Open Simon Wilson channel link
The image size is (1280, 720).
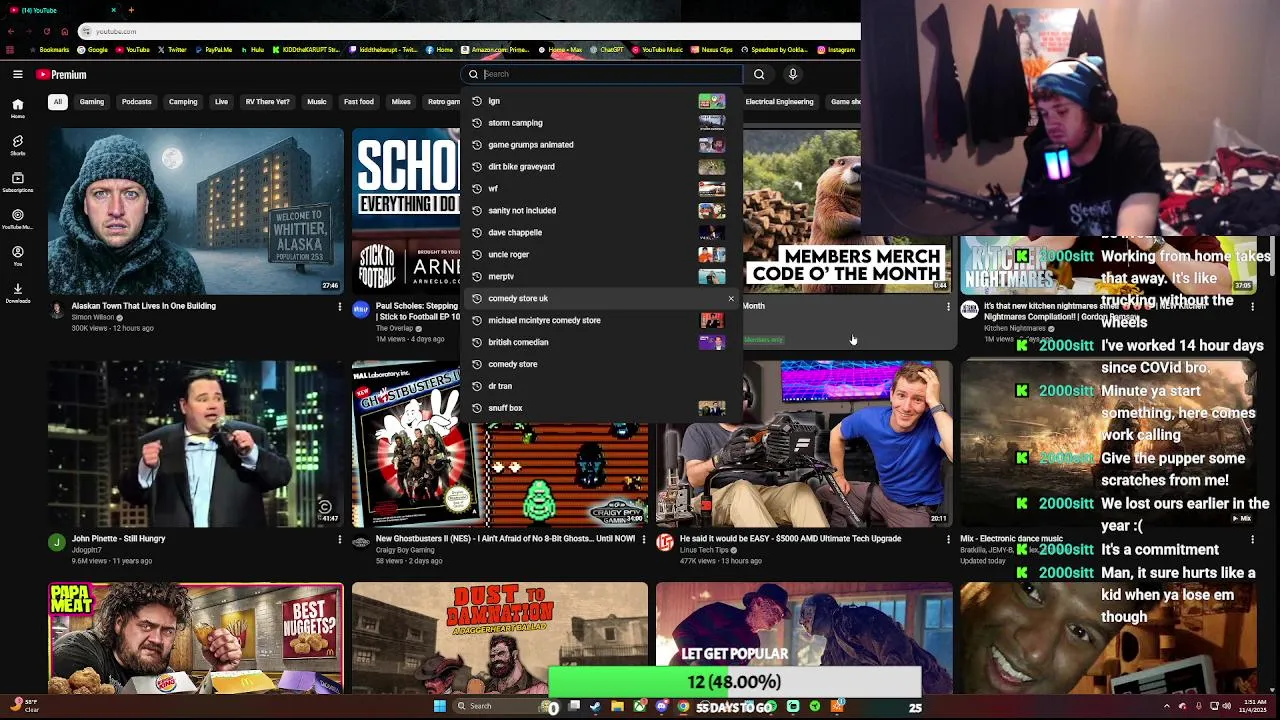pyautogui.click(x=93, y=318)
